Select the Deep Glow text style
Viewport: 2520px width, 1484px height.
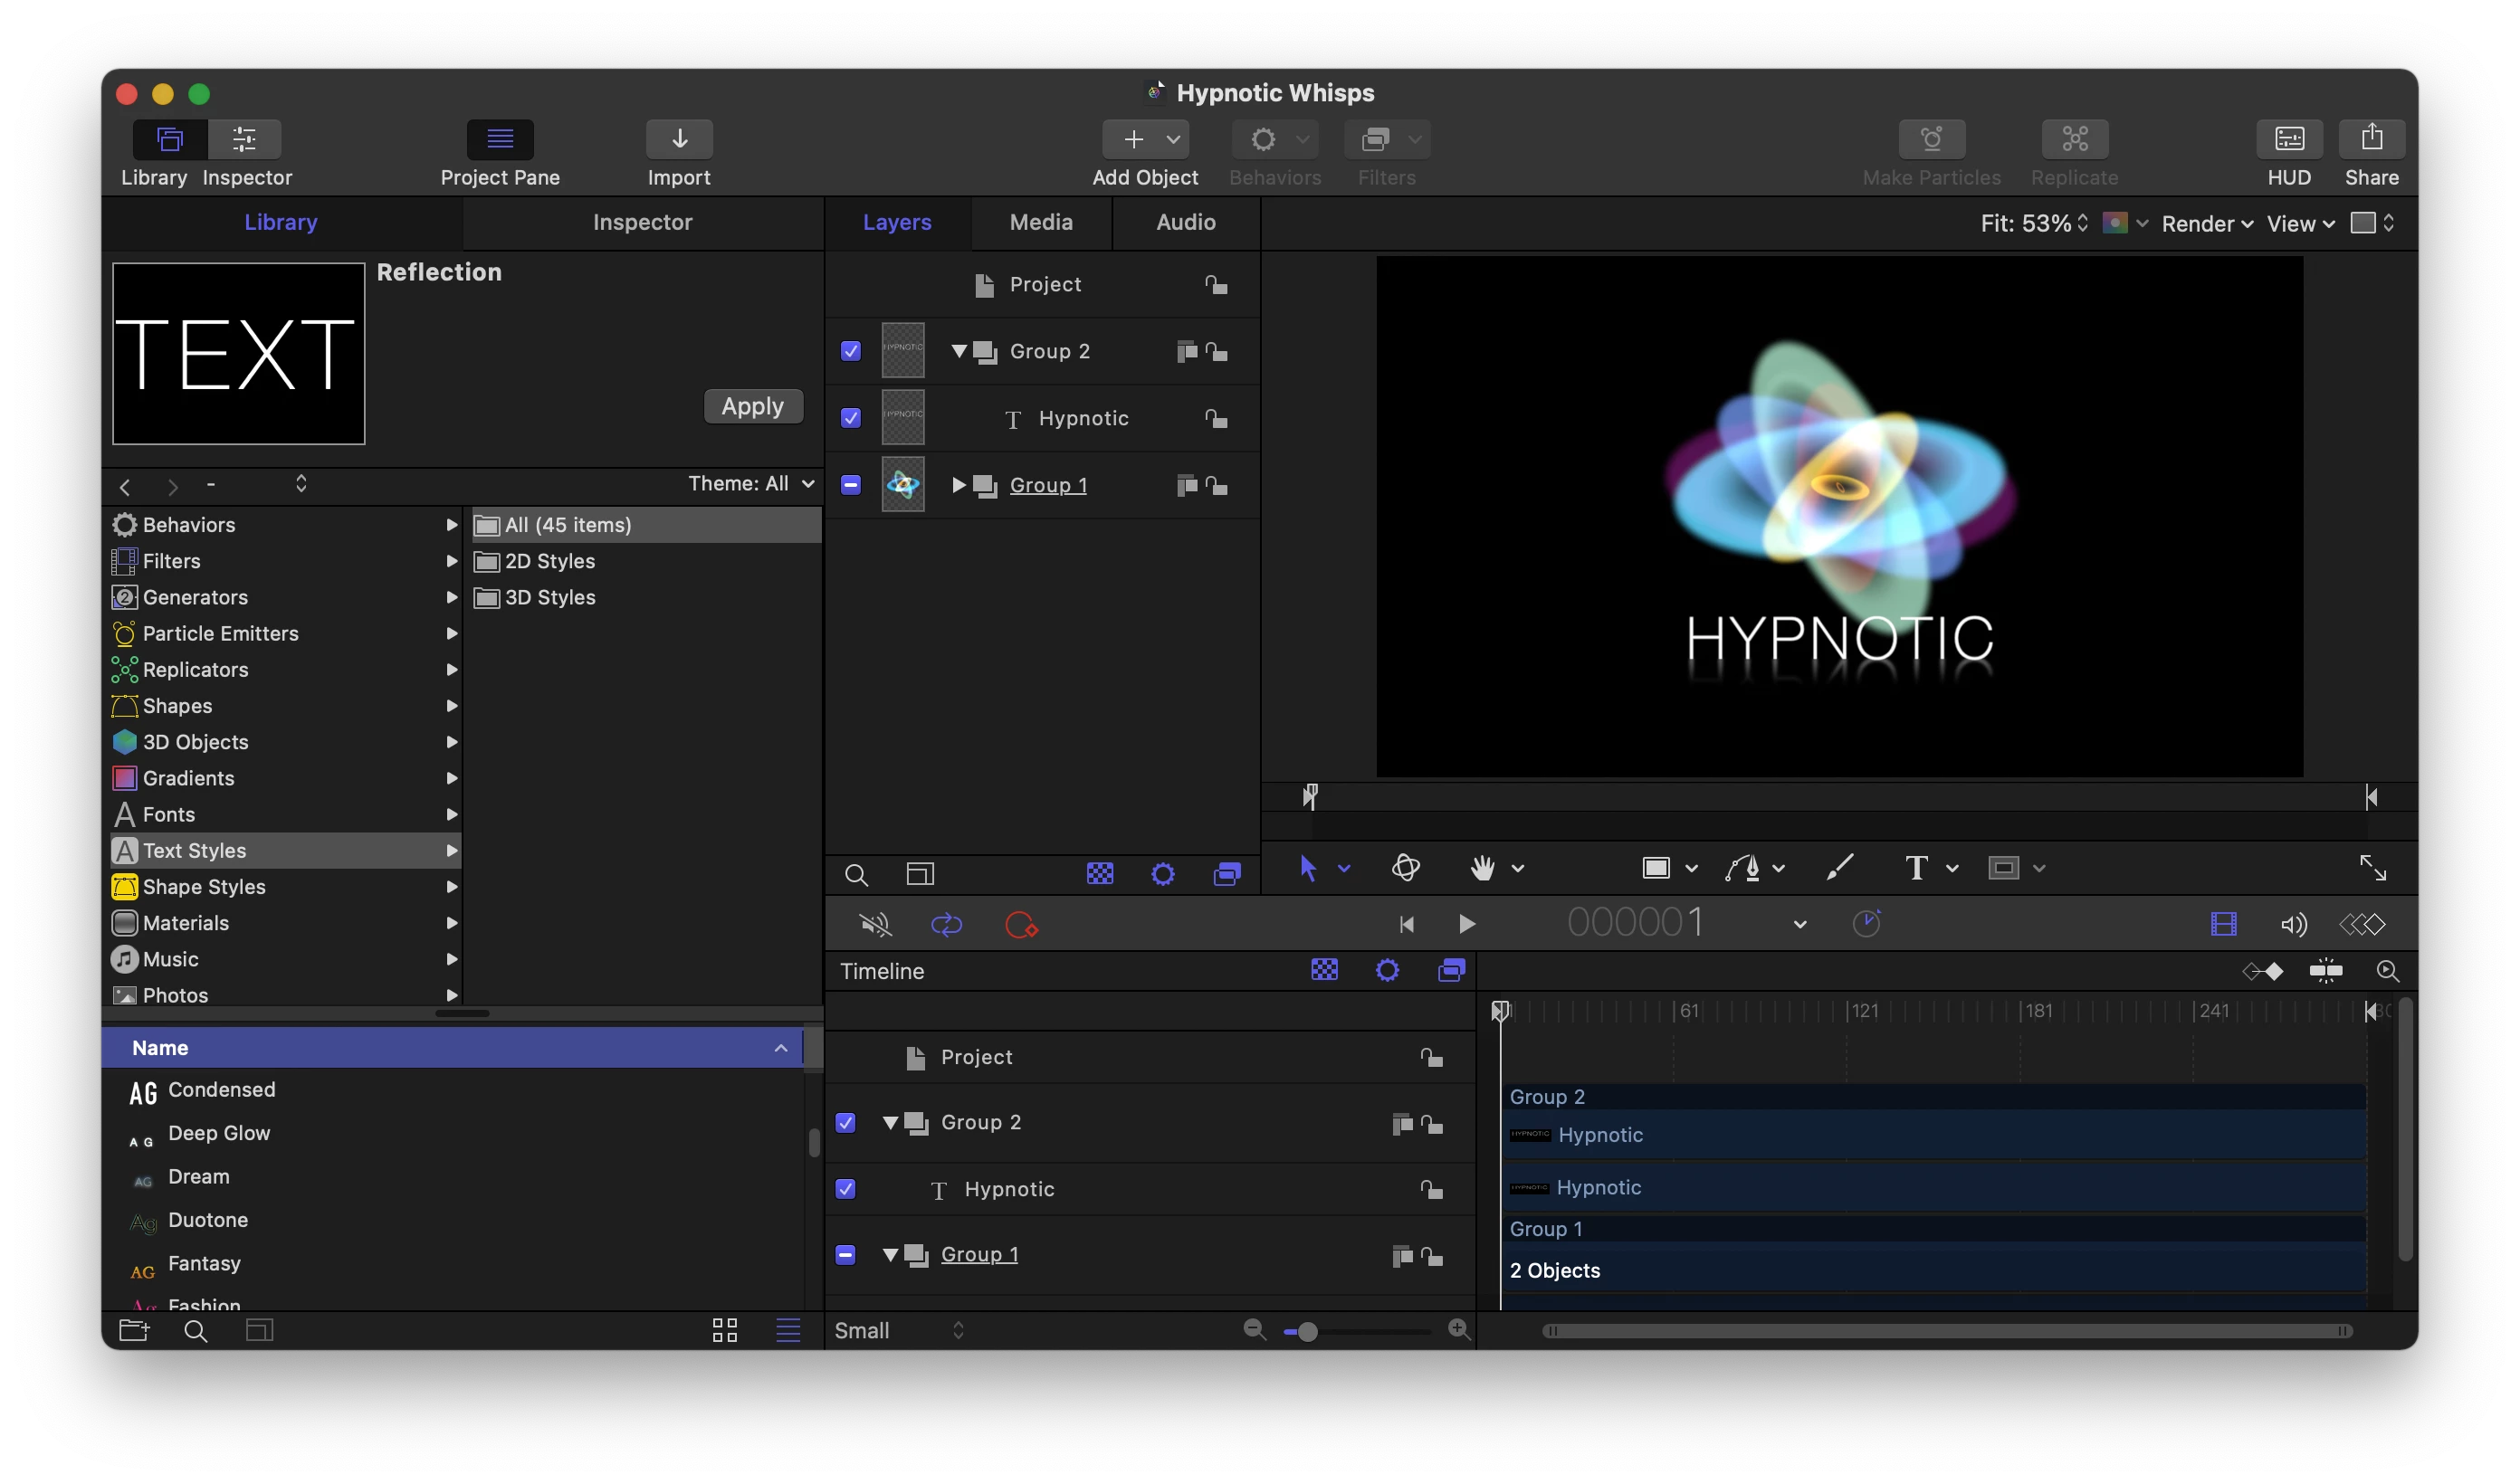(219, 1133)
